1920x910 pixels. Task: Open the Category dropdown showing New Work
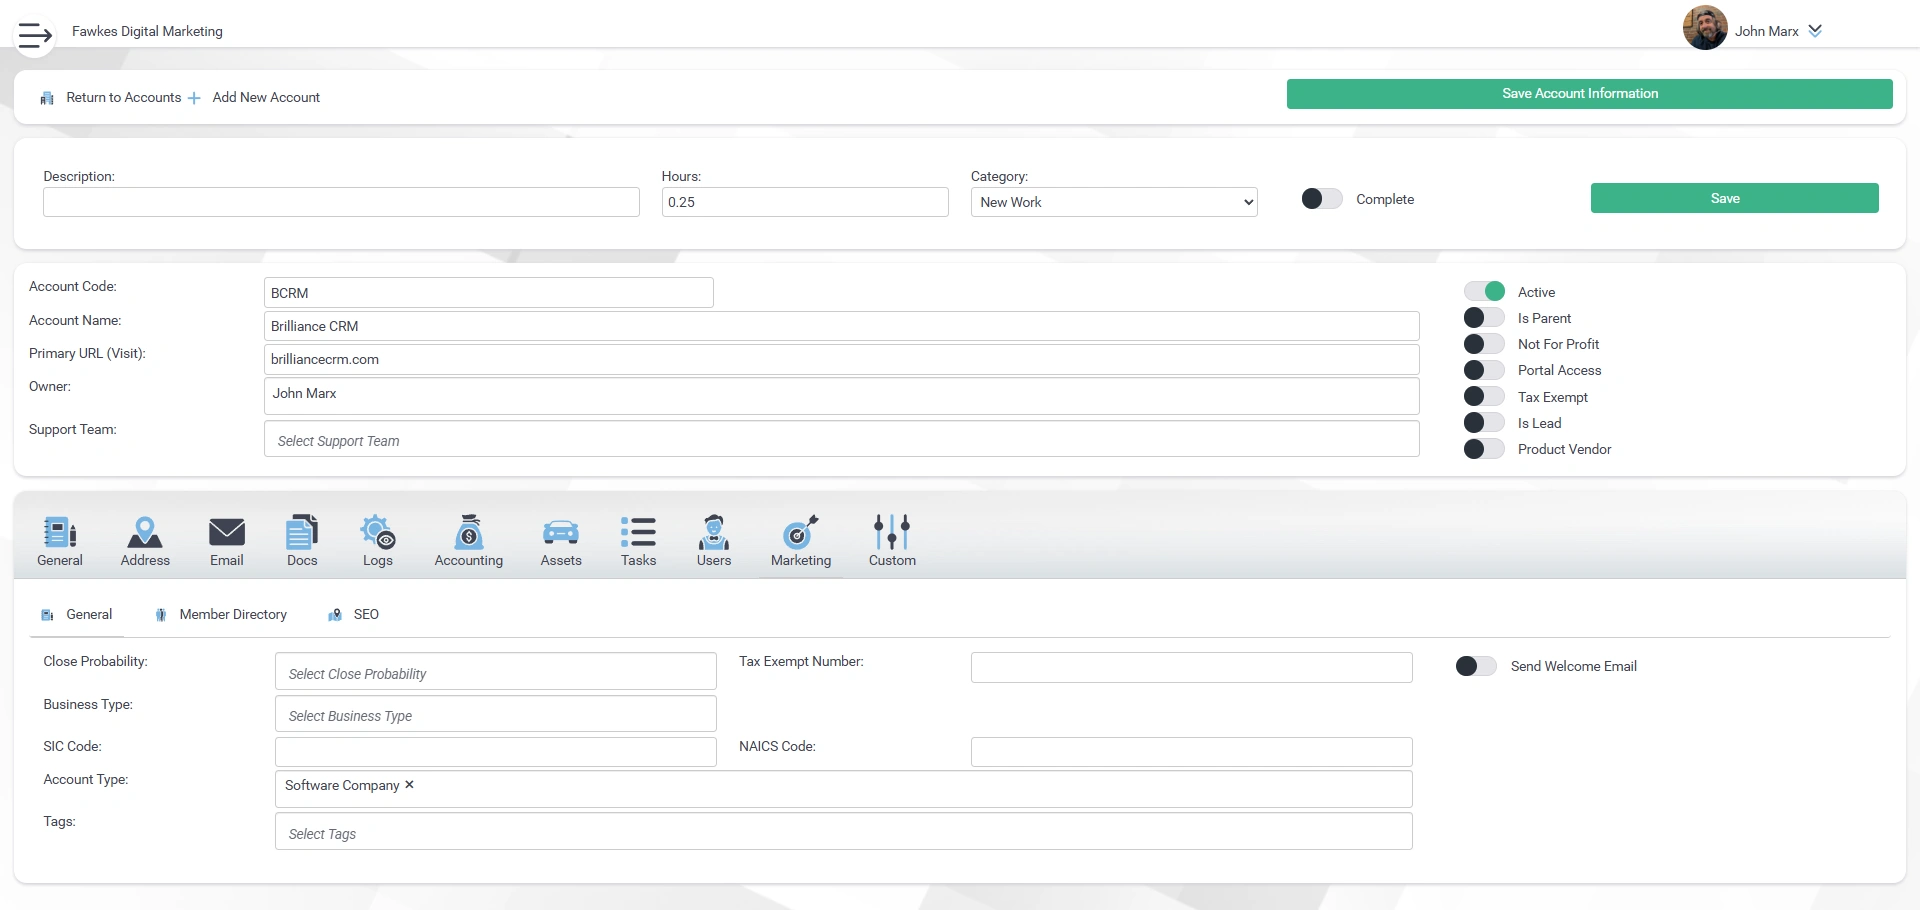(1114, 202)
